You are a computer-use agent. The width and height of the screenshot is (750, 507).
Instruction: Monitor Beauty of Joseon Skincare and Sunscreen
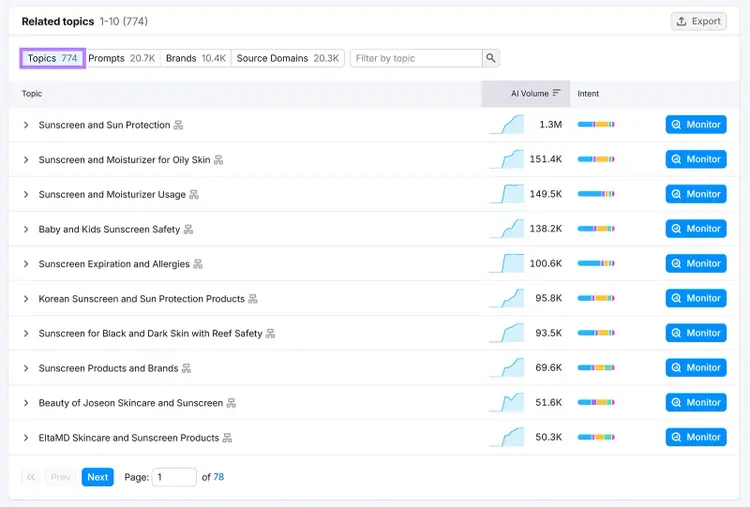(696, 402)
